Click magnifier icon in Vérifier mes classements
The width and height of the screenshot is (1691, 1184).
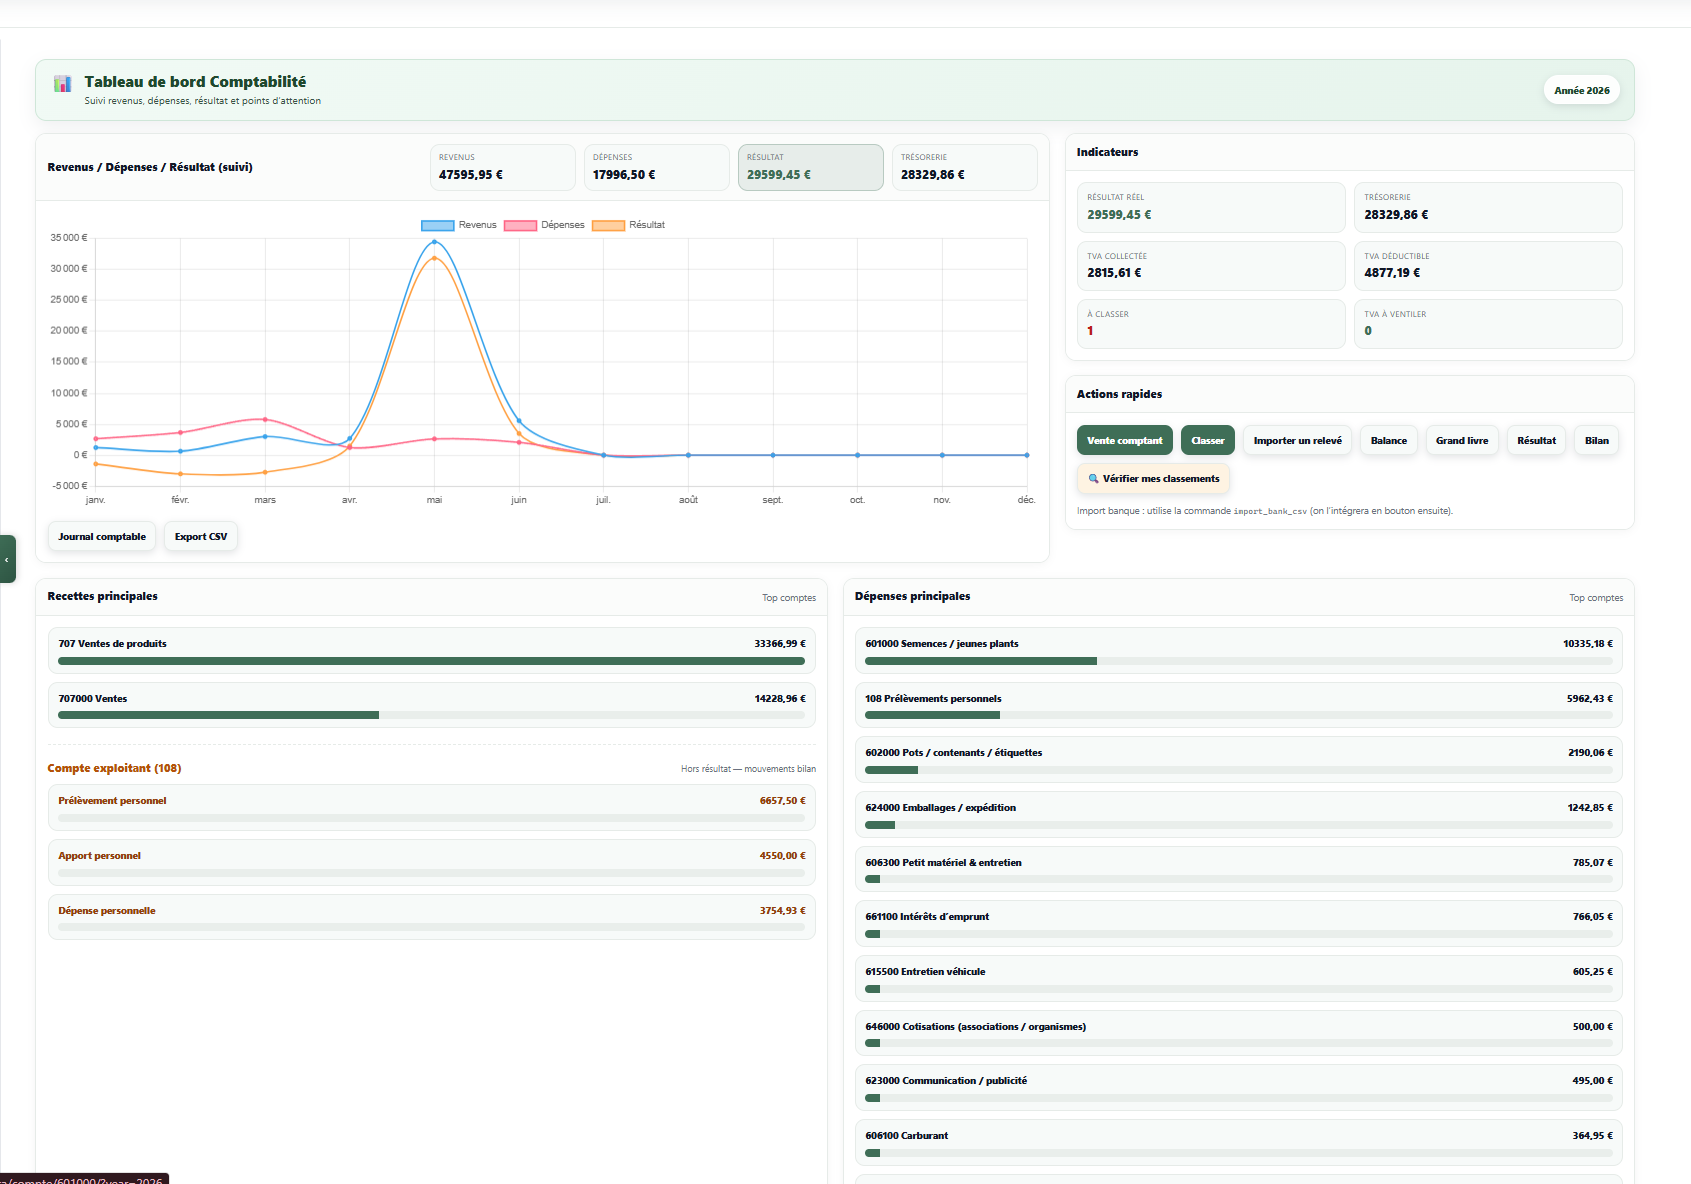tap(1093, 479)
